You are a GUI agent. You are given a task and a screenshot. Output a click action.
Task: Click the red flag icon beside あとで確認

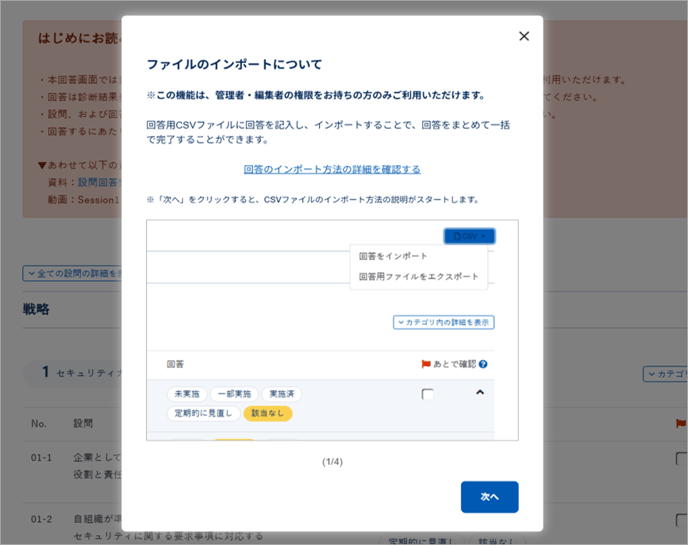pyautogui.click(x=426, y=365)
